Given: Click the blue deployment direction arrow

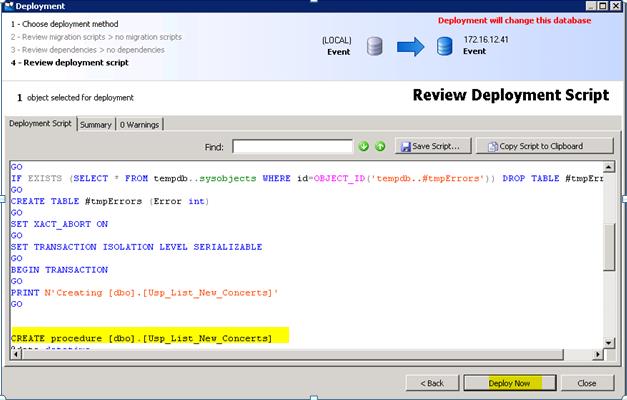Looking at the screenshot, I should [x=410, y=46].
